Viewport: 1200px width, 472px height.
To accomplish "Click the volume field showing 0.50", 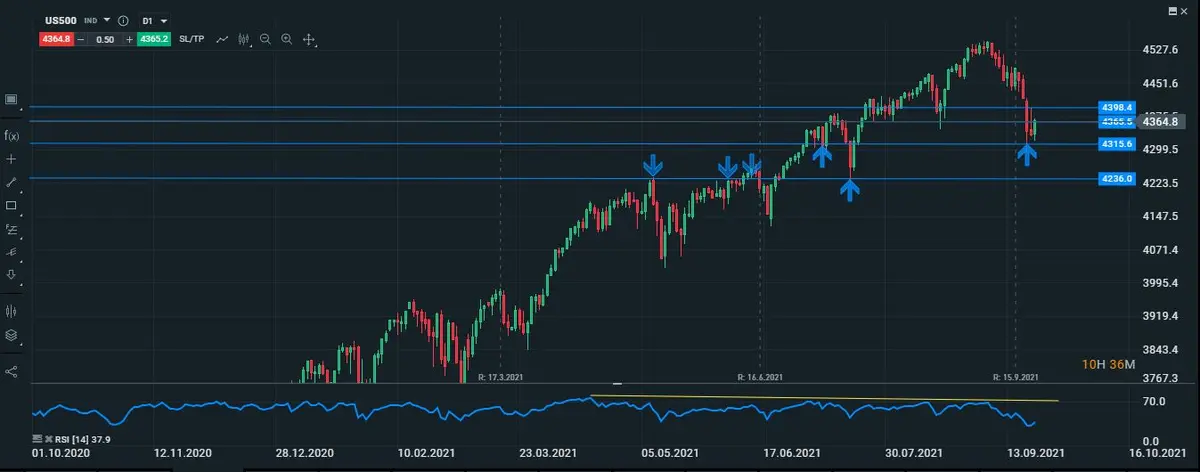I will click(x=104, y=39).
